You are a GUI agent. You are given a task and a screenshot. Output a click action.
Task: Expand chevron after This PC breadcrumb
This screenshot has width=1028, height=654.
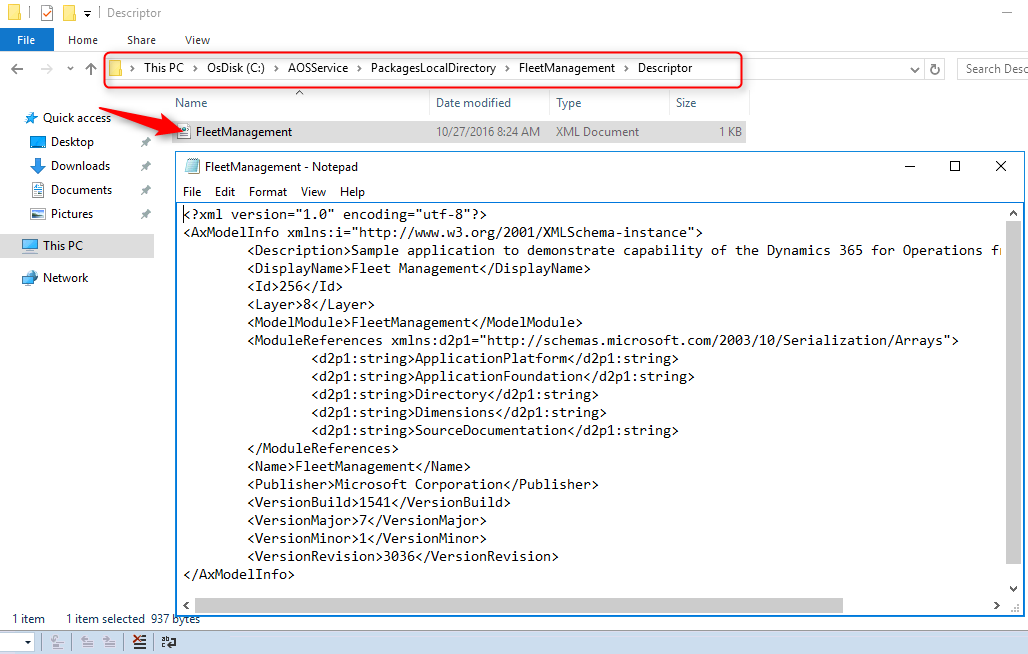point(195,68)
